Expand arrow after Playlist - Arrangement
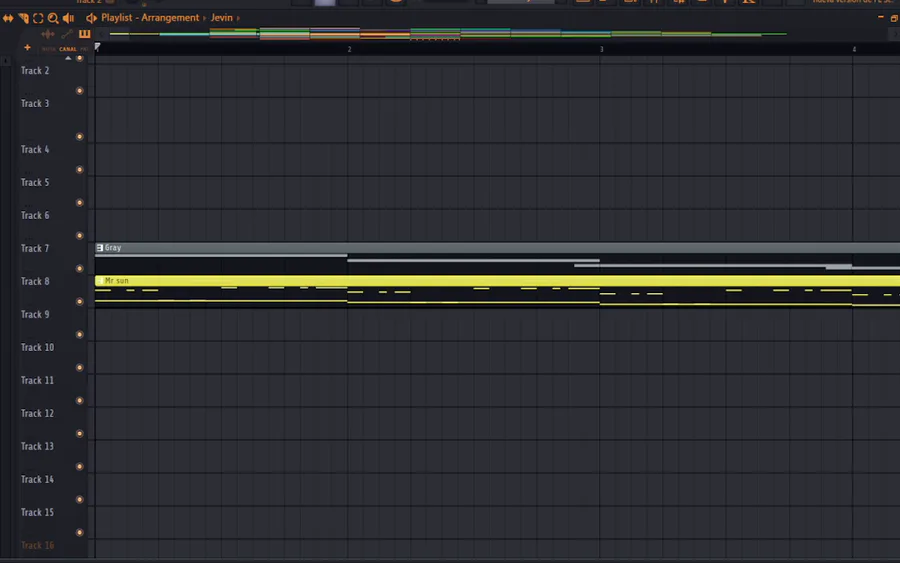Image resolution: width=900 pixels, height=563 pixels. 204,18
